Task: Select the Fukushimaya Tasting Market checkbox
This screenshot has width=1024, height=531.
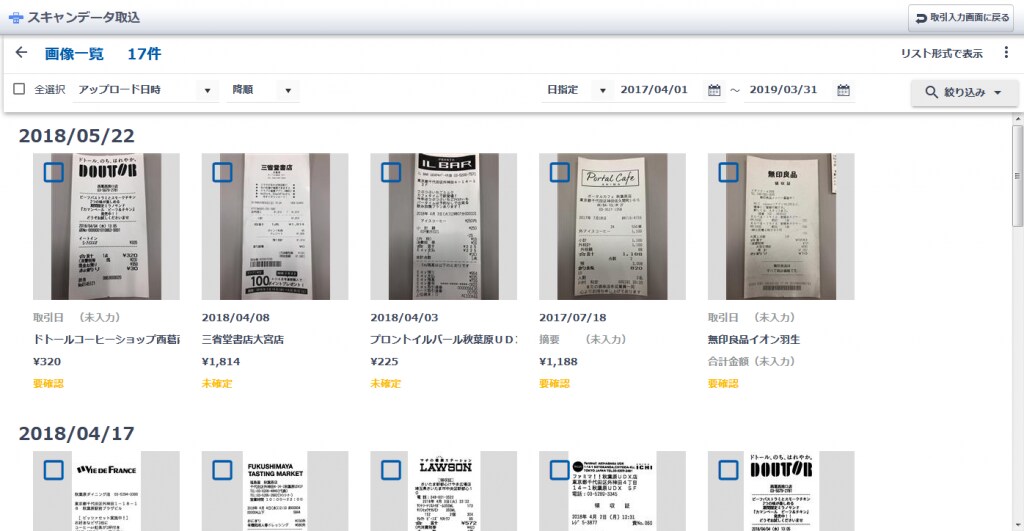Action: (x=222, y=470)
